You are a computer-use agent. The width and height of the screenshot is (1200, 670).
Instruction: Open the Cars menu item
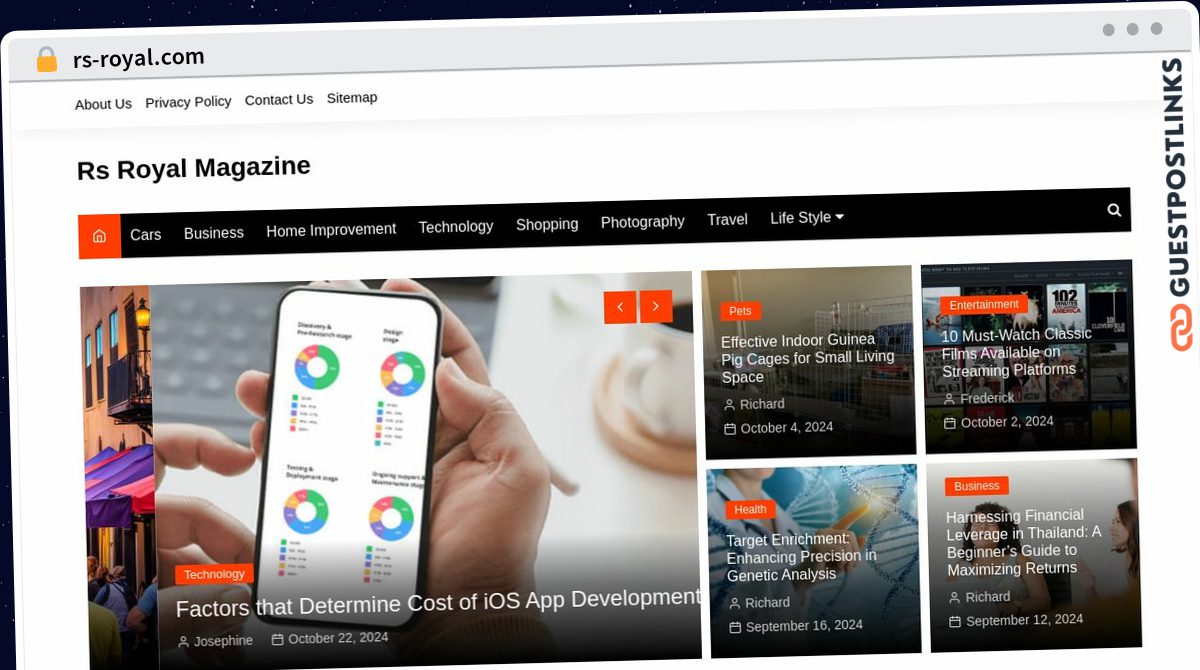point(146,234)
